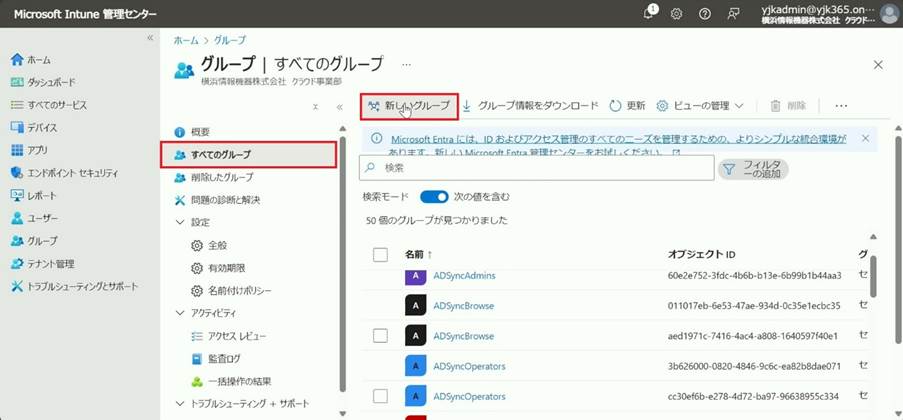Image resolution: width=903 pixels, height=420 pixels.
Task: Click グループ情報をダウンロード button
Action: 530,106
